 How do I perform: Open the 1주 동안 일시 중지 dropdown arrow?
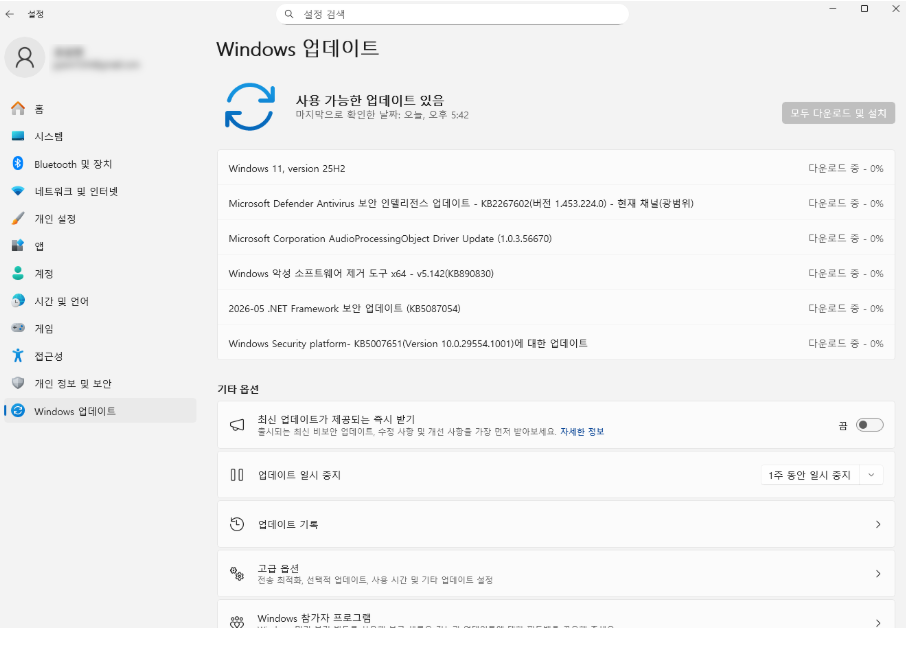[x=871, y=475]
